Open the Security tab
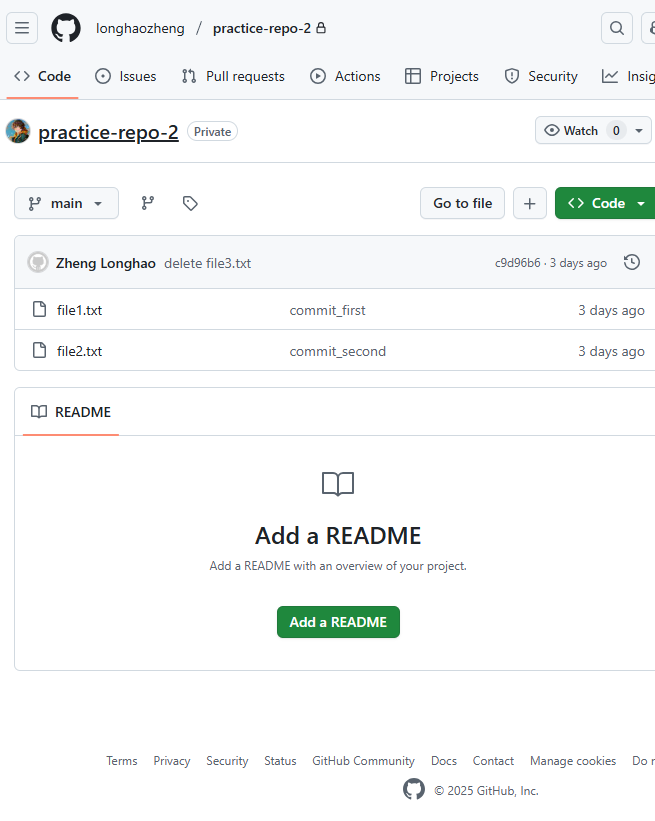 541,76
